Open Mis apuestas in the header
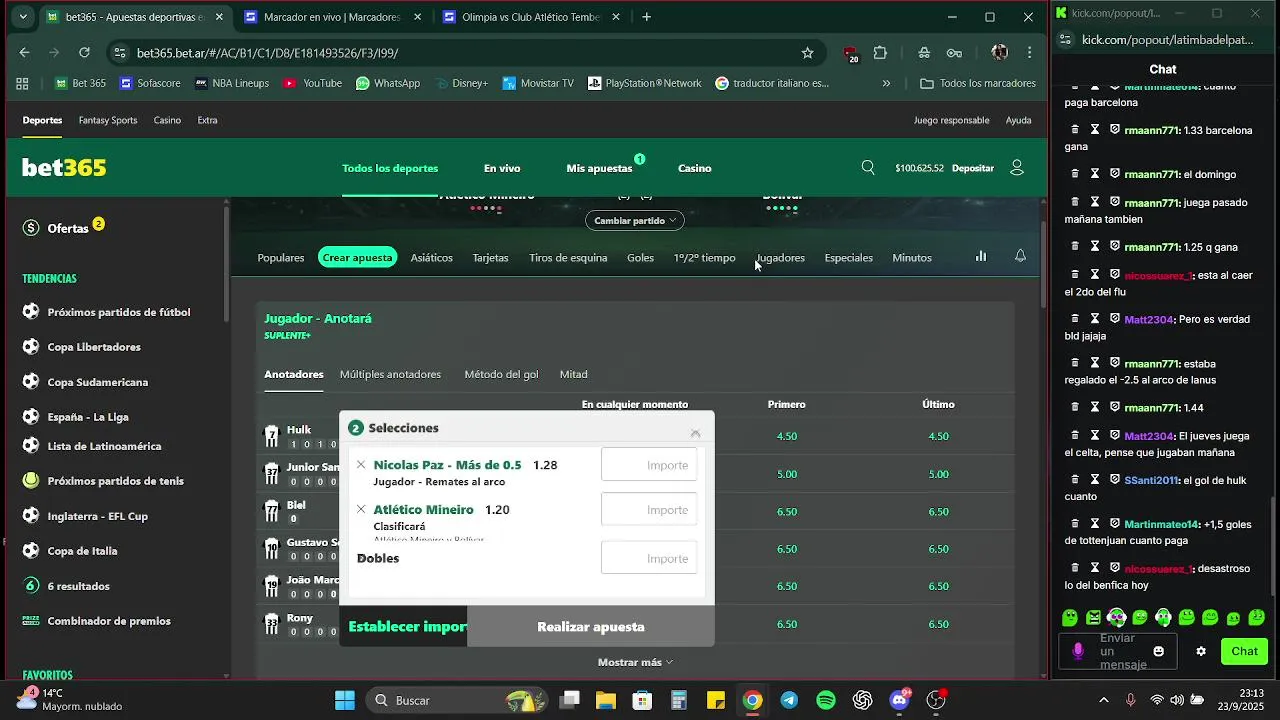Screen dimensions: 1280x720 click(599, 168)
